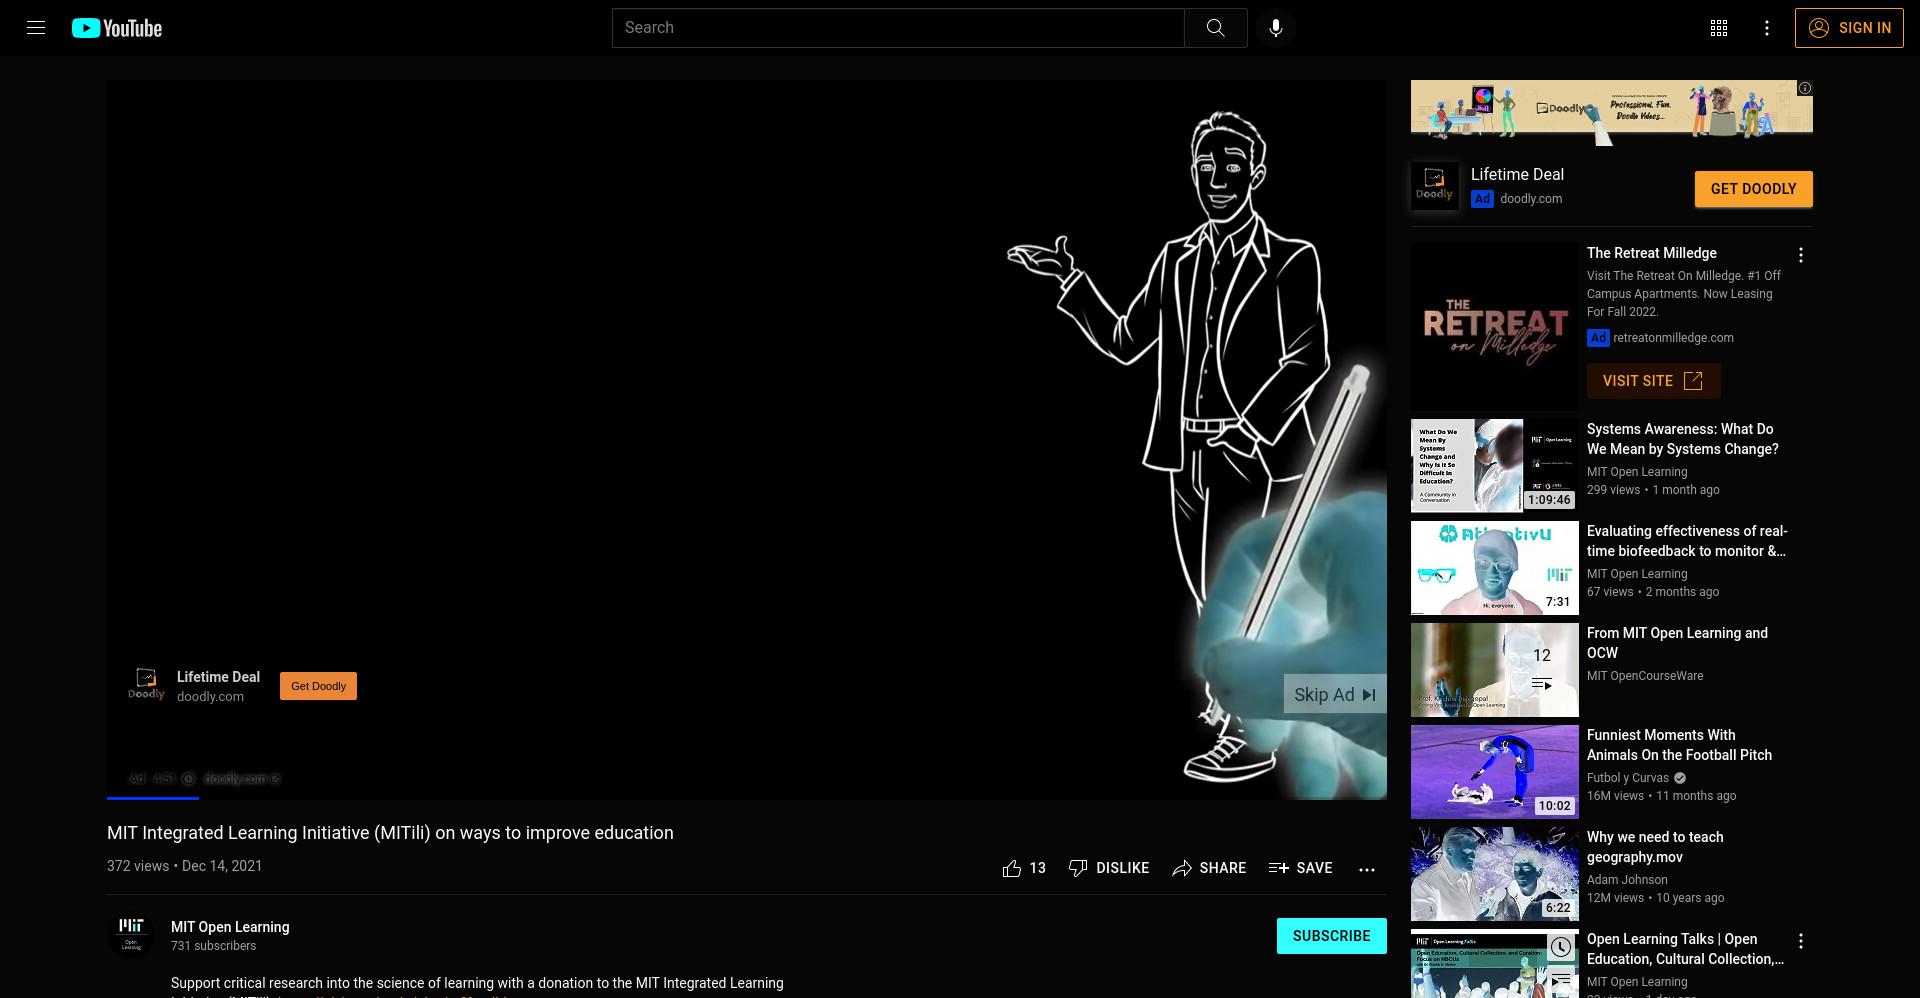This screenshot has height=998, width=1920.
Task: Open options for The Retreat Milledge ad
Action: pos(1801,255)
